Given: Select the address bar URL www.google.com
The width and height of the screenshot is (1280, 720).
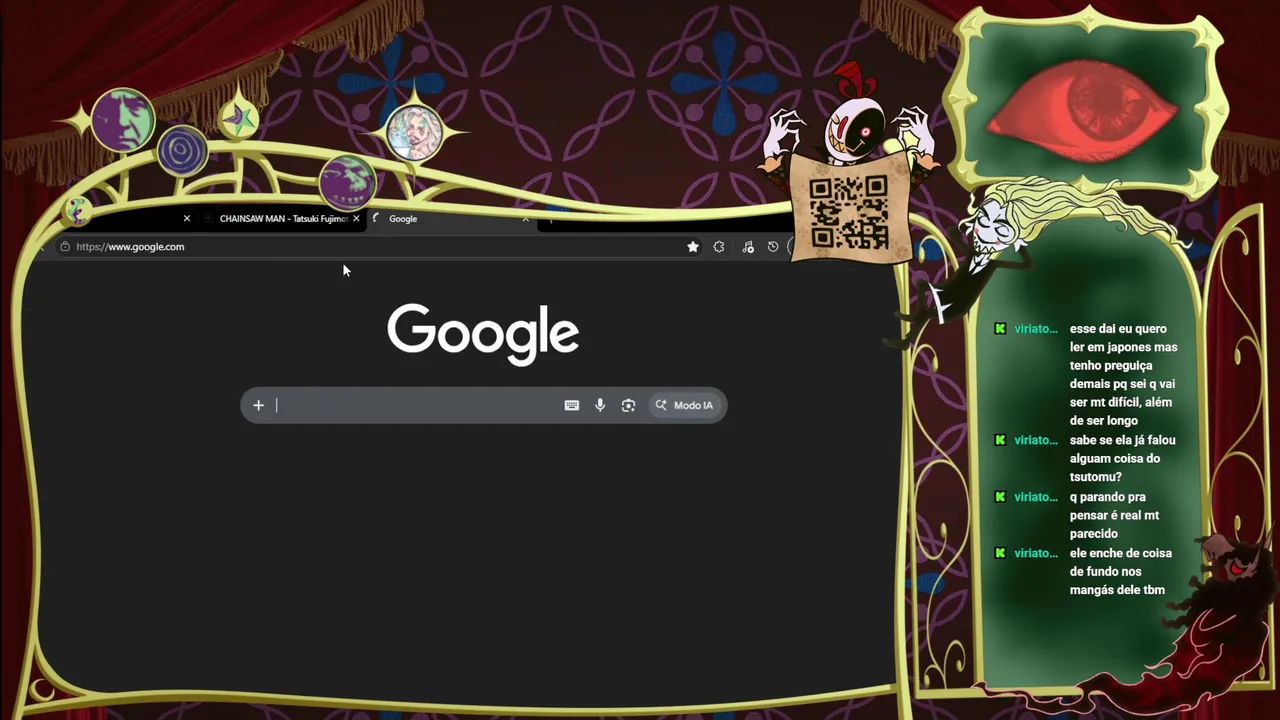Looking at the screenshot, I should 130,247.
